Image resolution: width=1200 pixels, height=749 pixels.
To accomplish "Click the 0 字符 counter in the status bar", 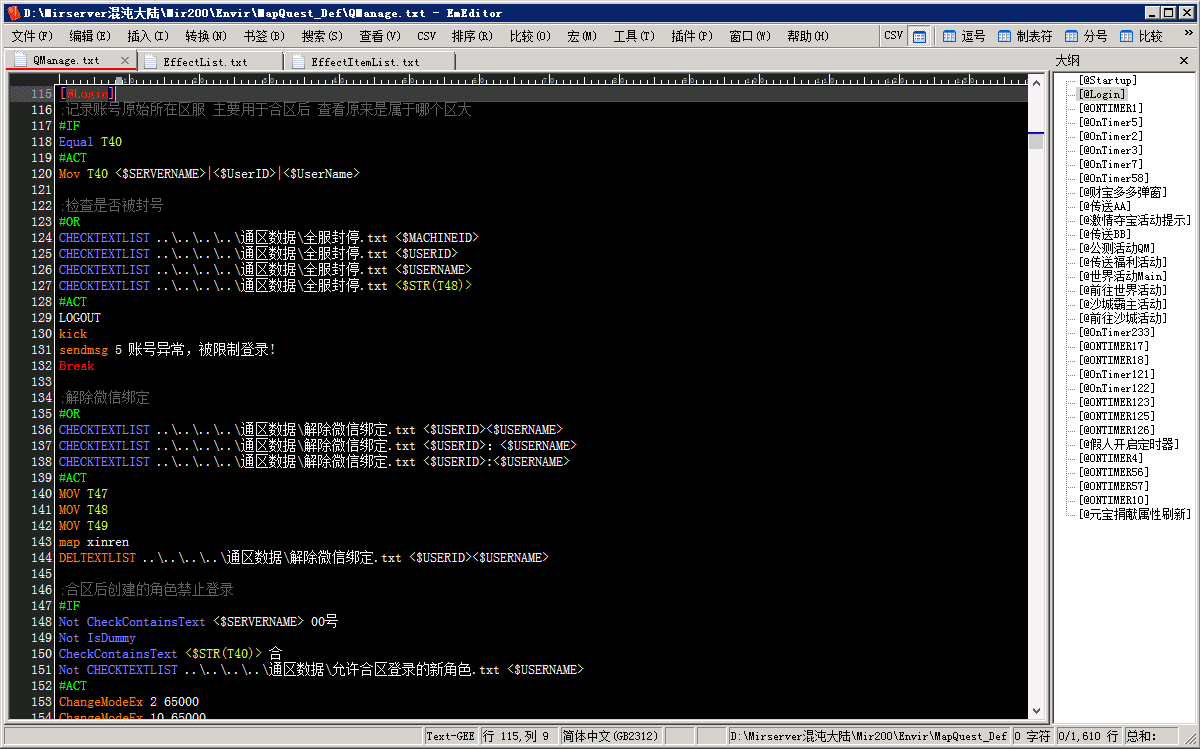I will [x=1030, y=735].
